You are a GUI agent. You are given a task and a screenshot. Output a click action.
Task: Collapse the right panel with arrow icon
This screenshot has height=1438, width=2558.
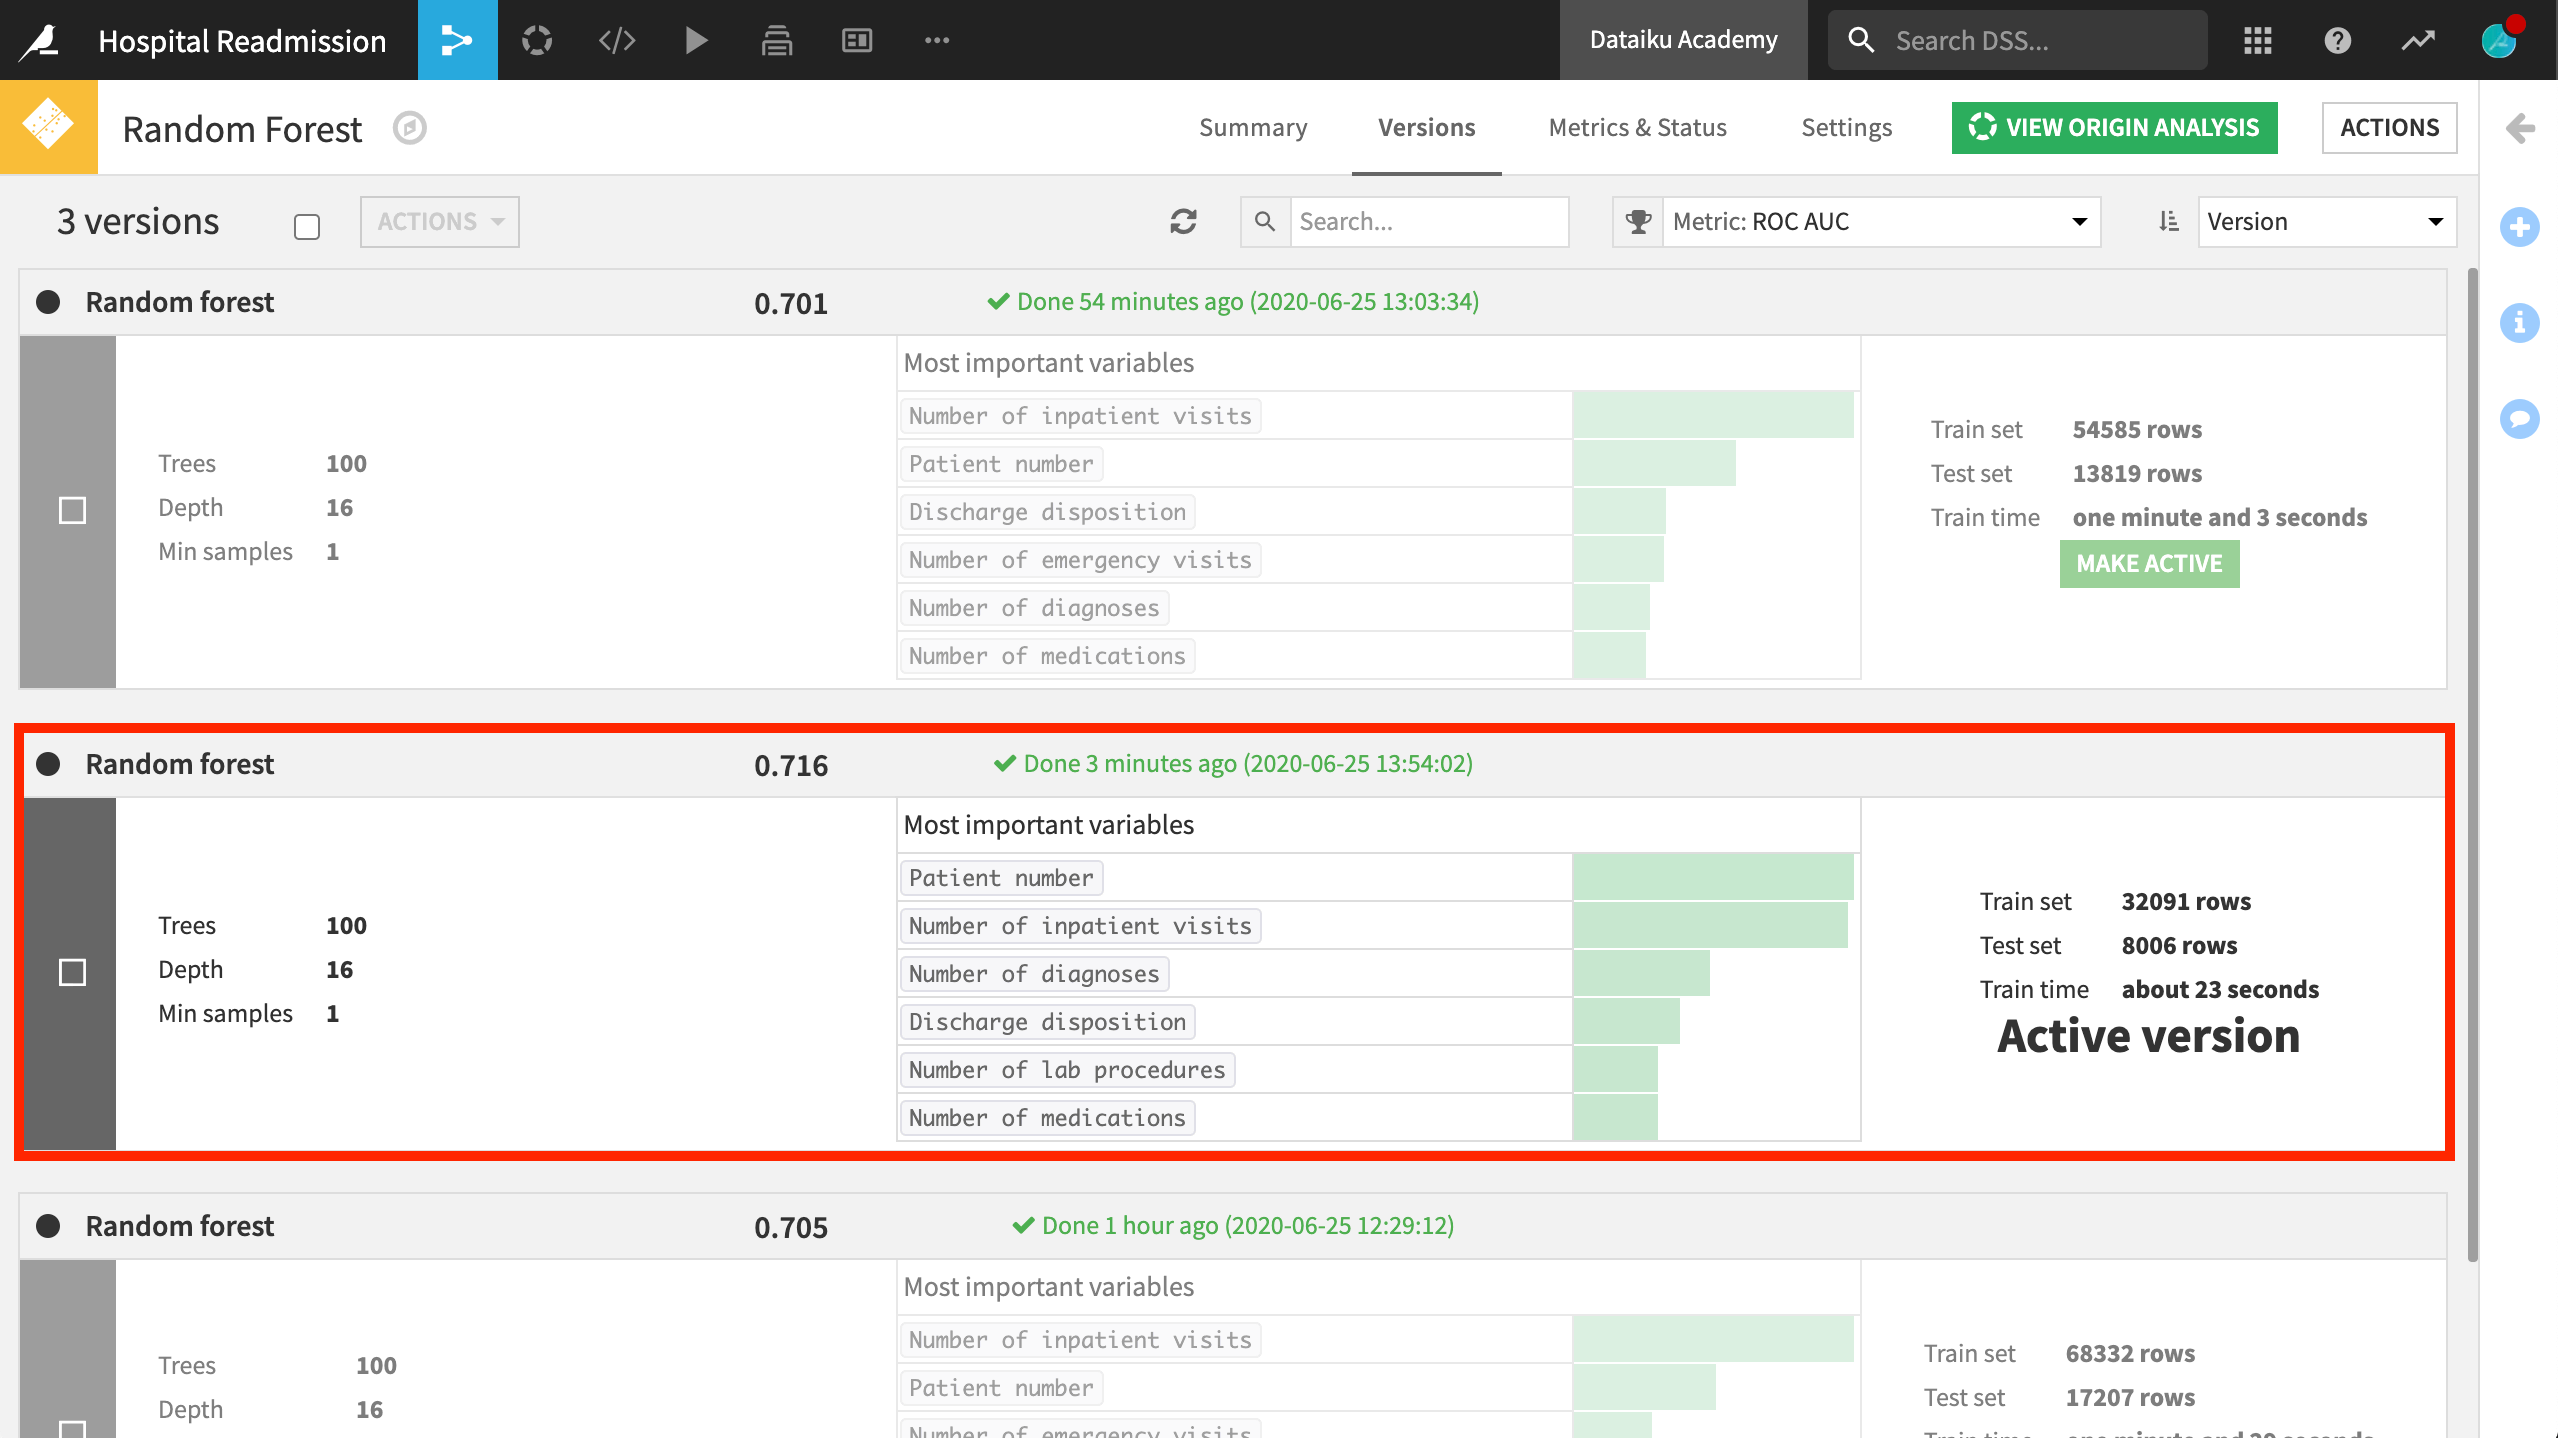tap(2520, 128)
